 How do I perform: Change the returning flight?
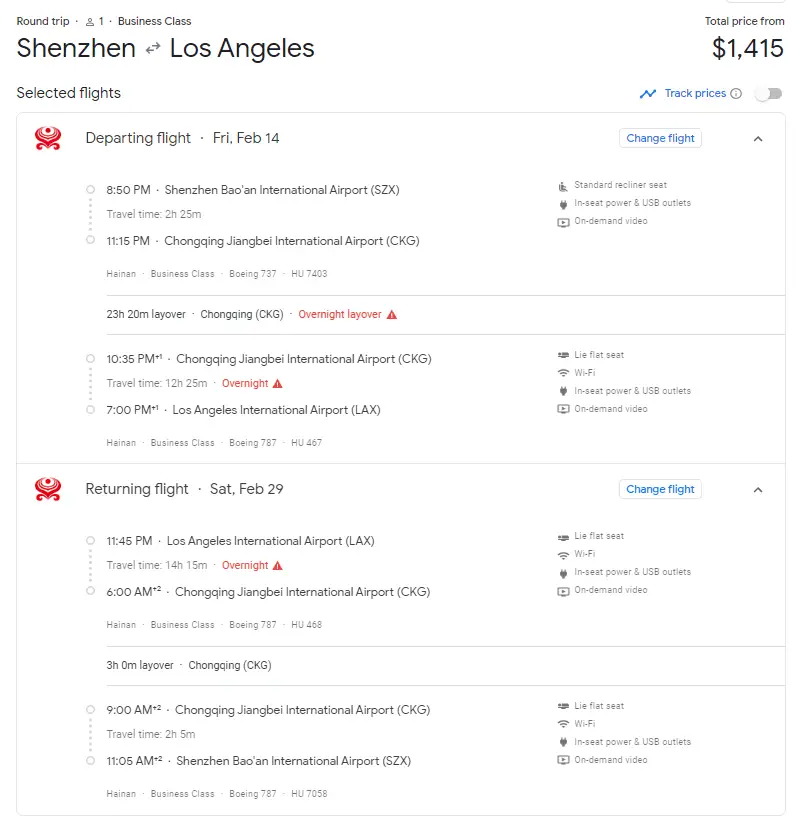tap(660, 489)
